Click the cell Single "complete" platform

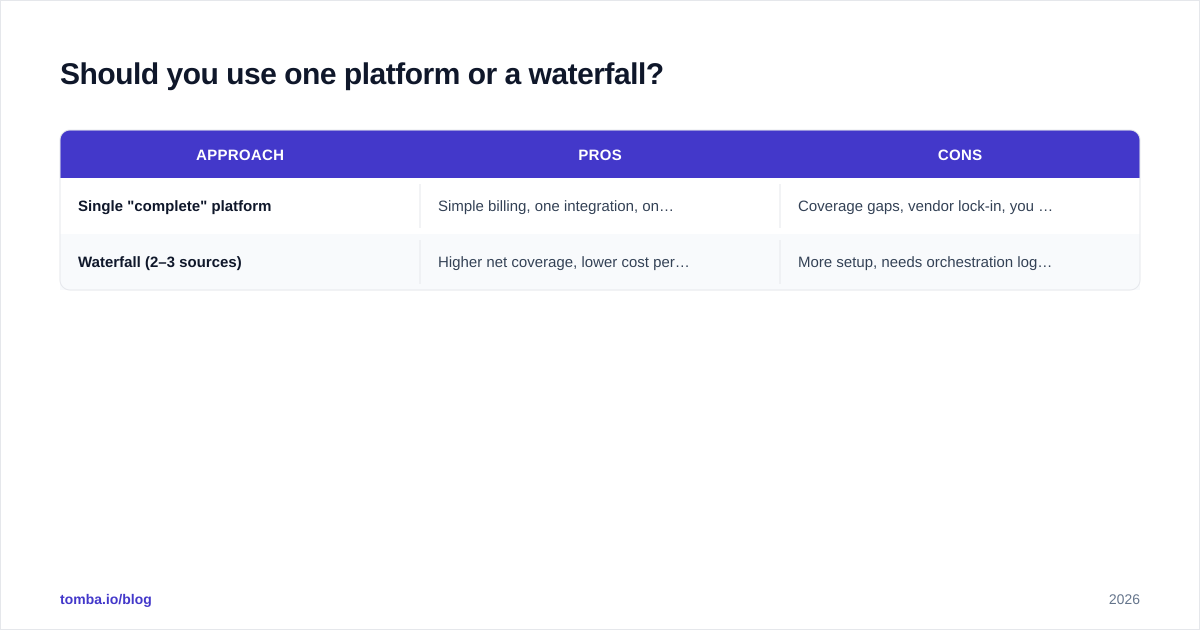click(240, 206)
